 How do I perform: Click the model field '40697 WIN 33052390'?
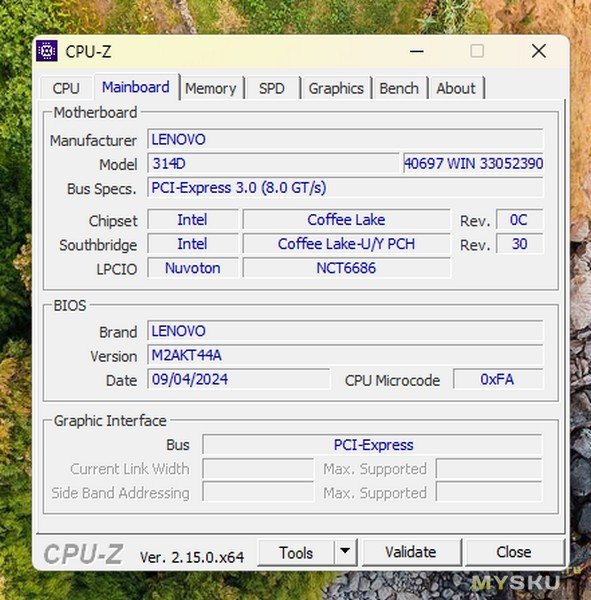(x=473, y=163)
